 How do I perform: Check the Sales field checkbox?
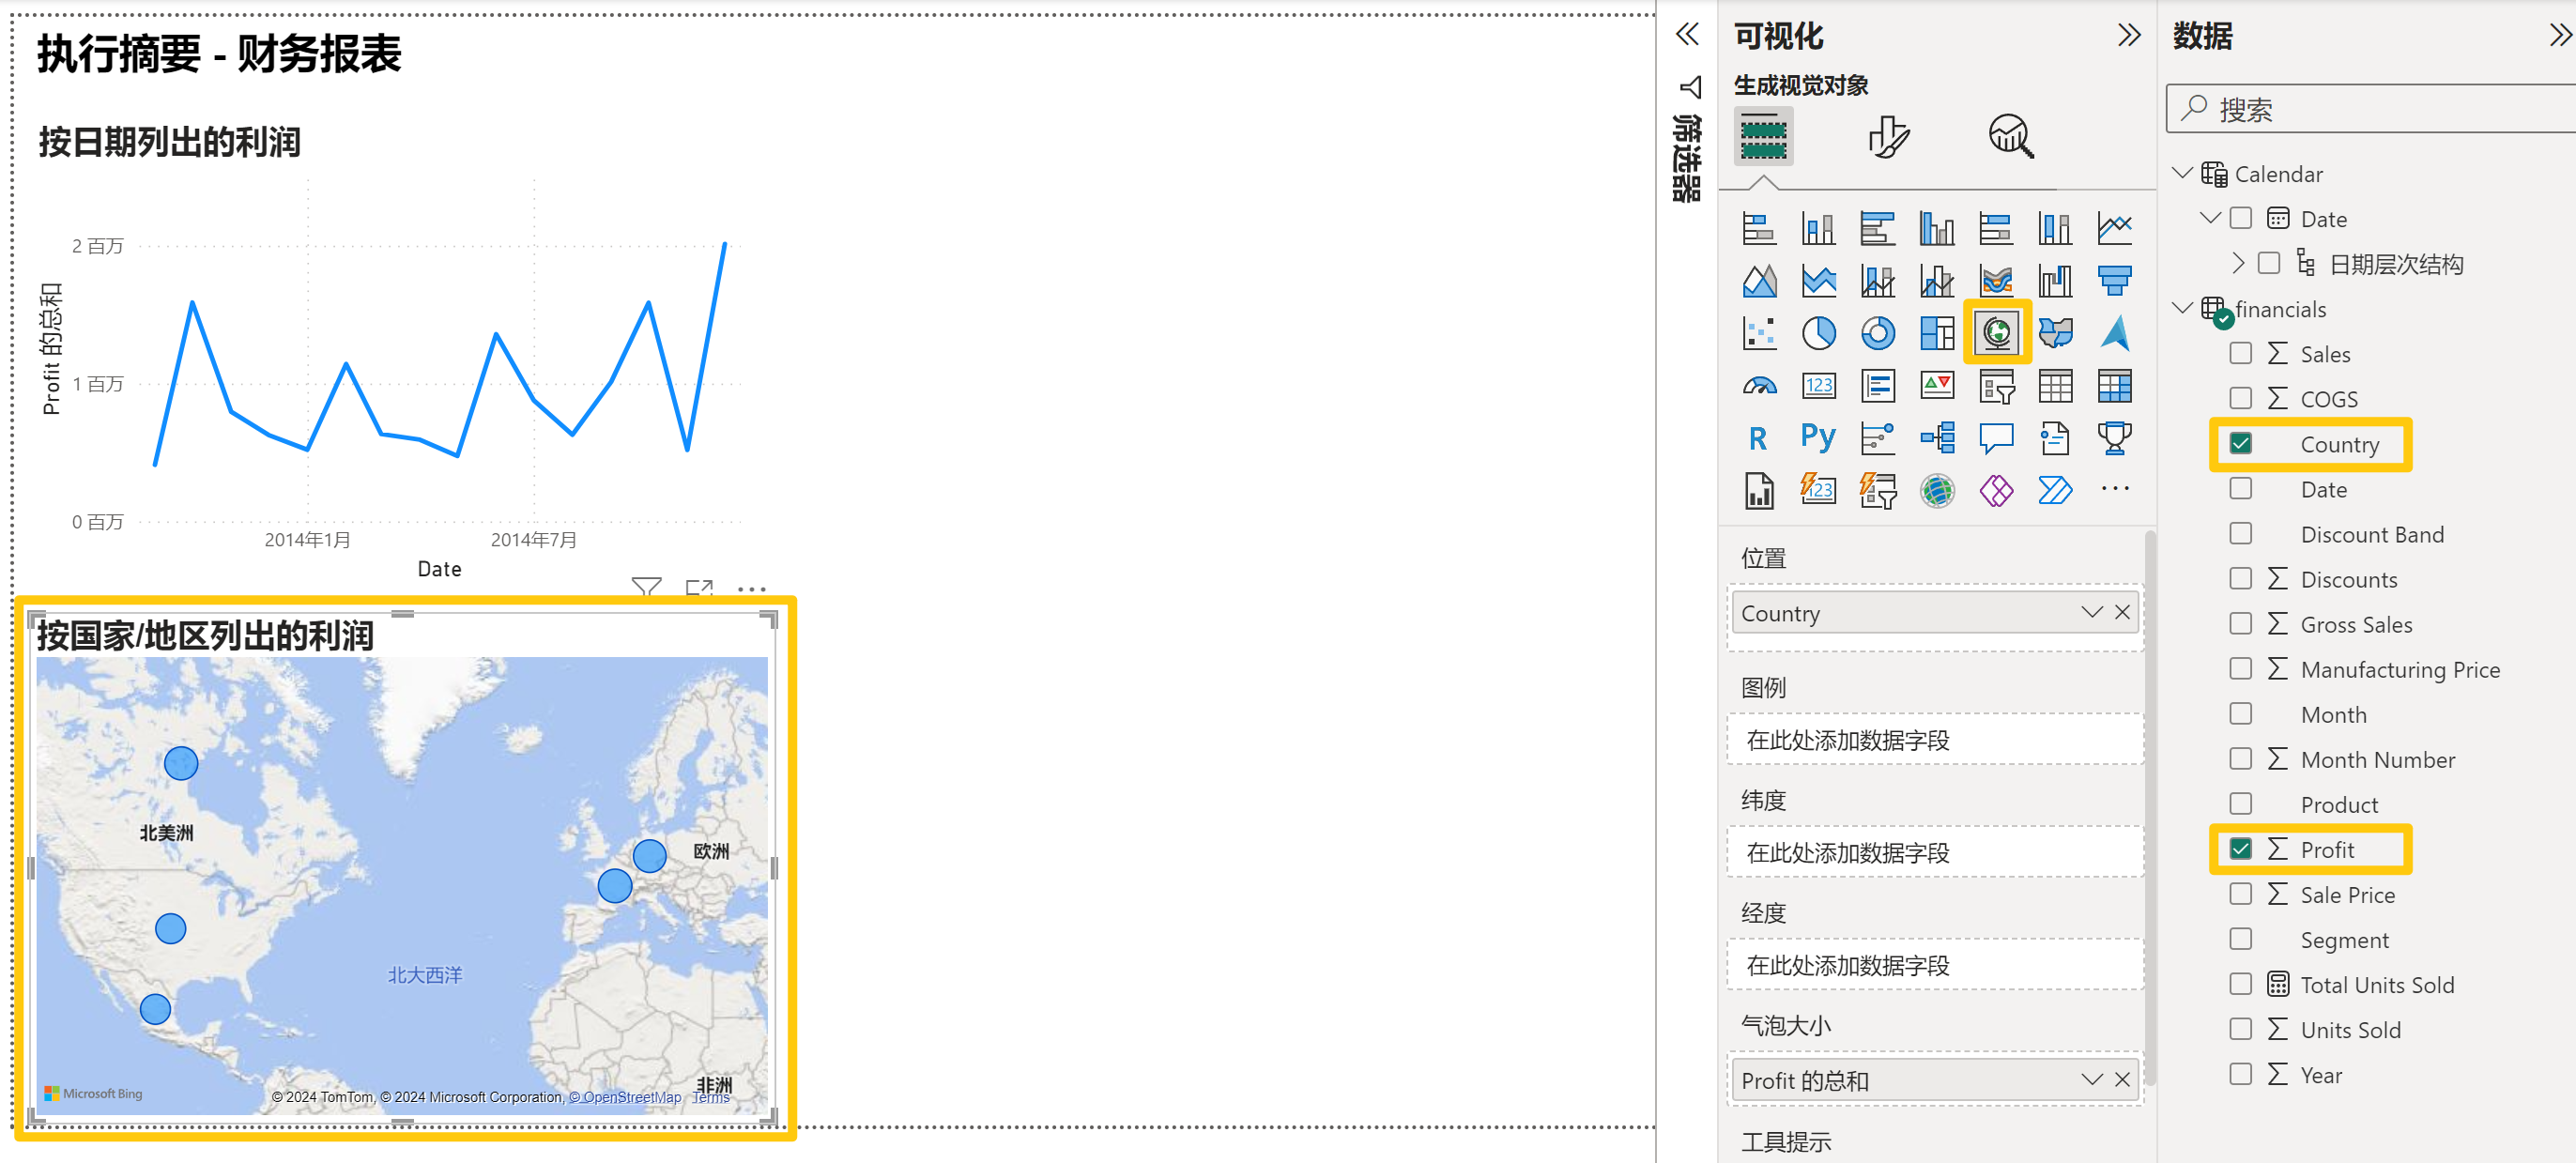point(2240,354)
